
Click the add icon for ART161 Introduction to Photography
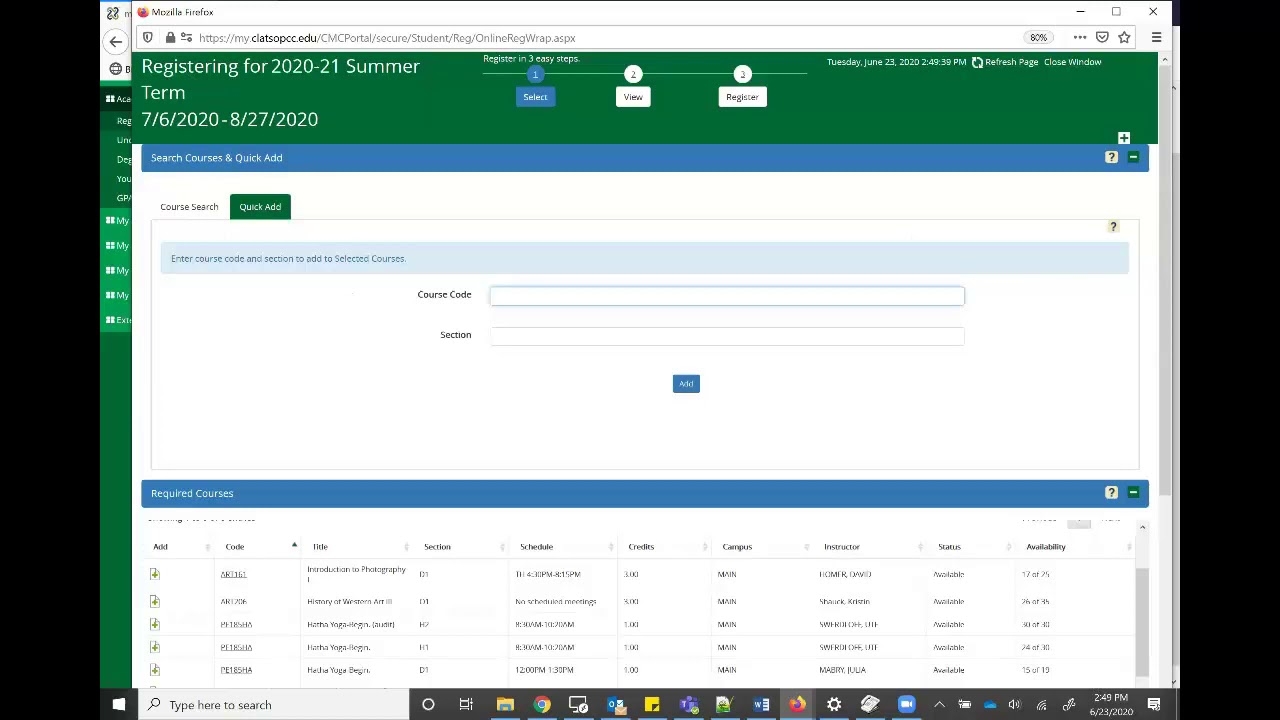pos(154,573)
